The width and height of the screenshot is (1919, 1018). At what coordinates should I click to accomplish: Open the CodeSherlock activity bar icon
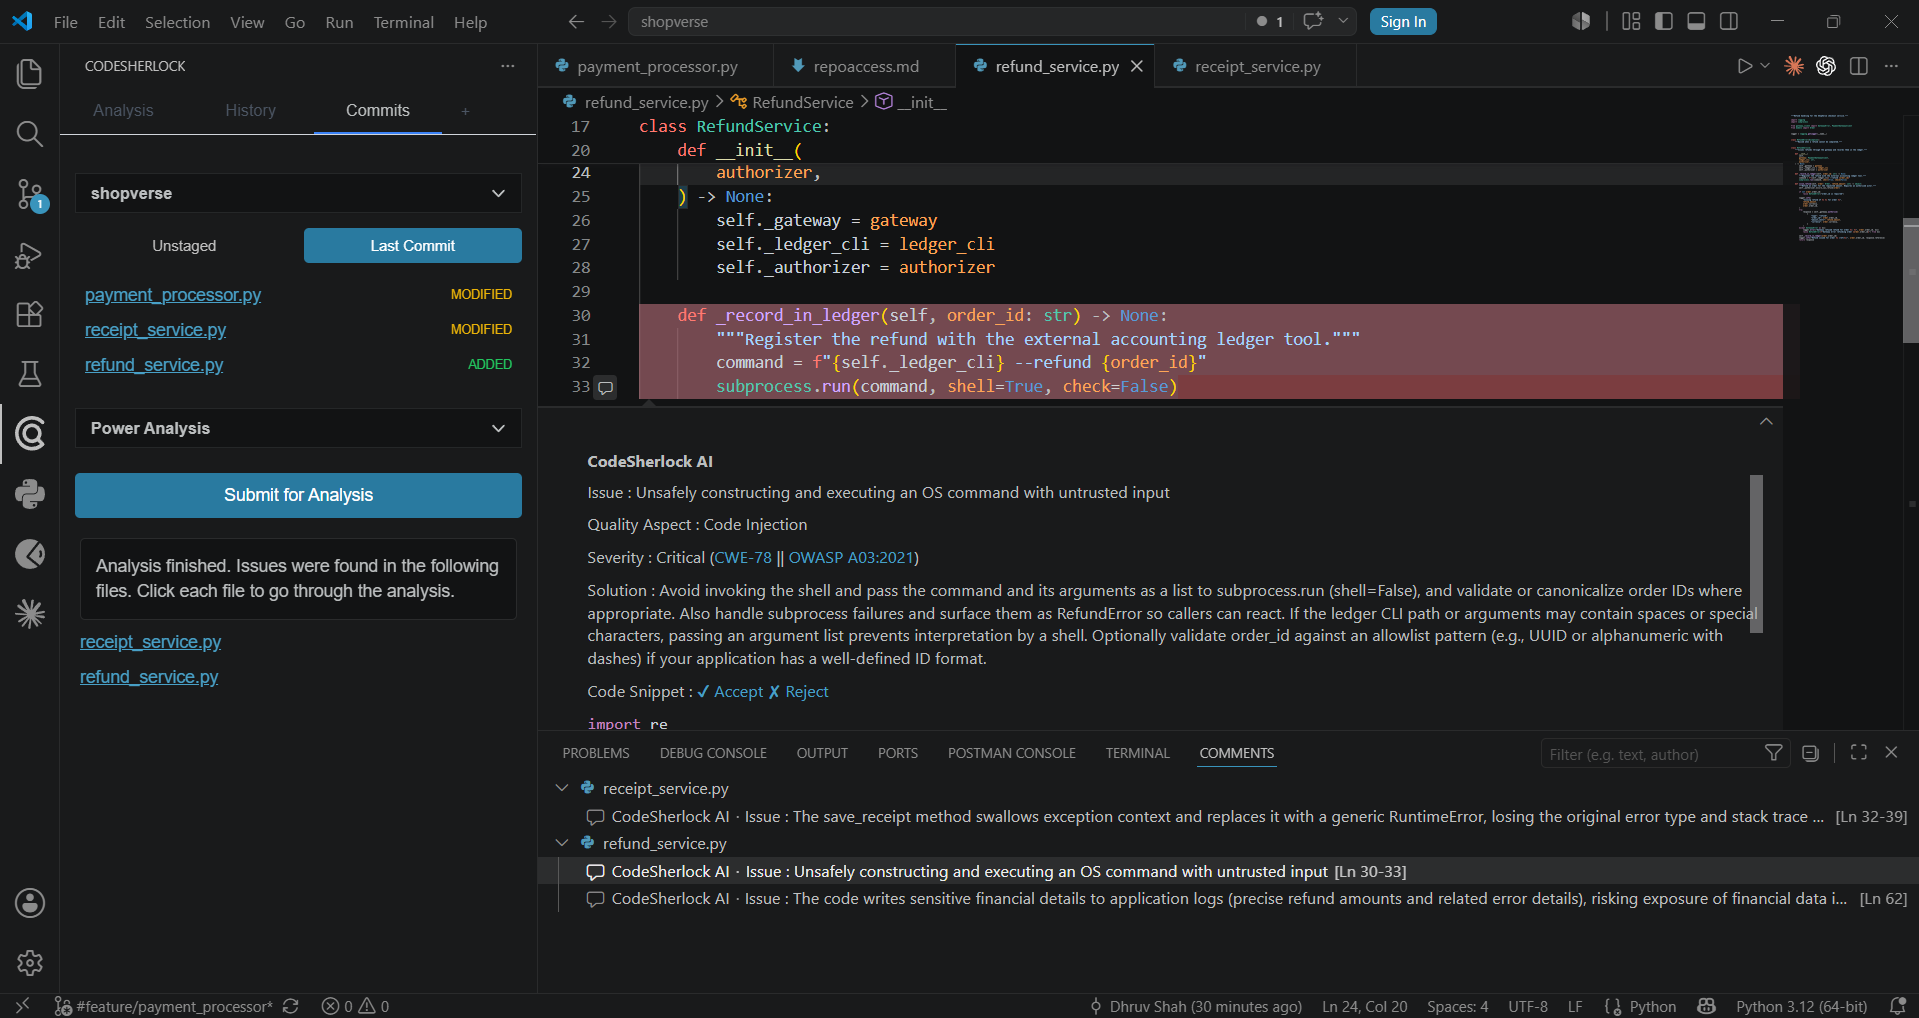pyautogui.click(x=29, y=434)
